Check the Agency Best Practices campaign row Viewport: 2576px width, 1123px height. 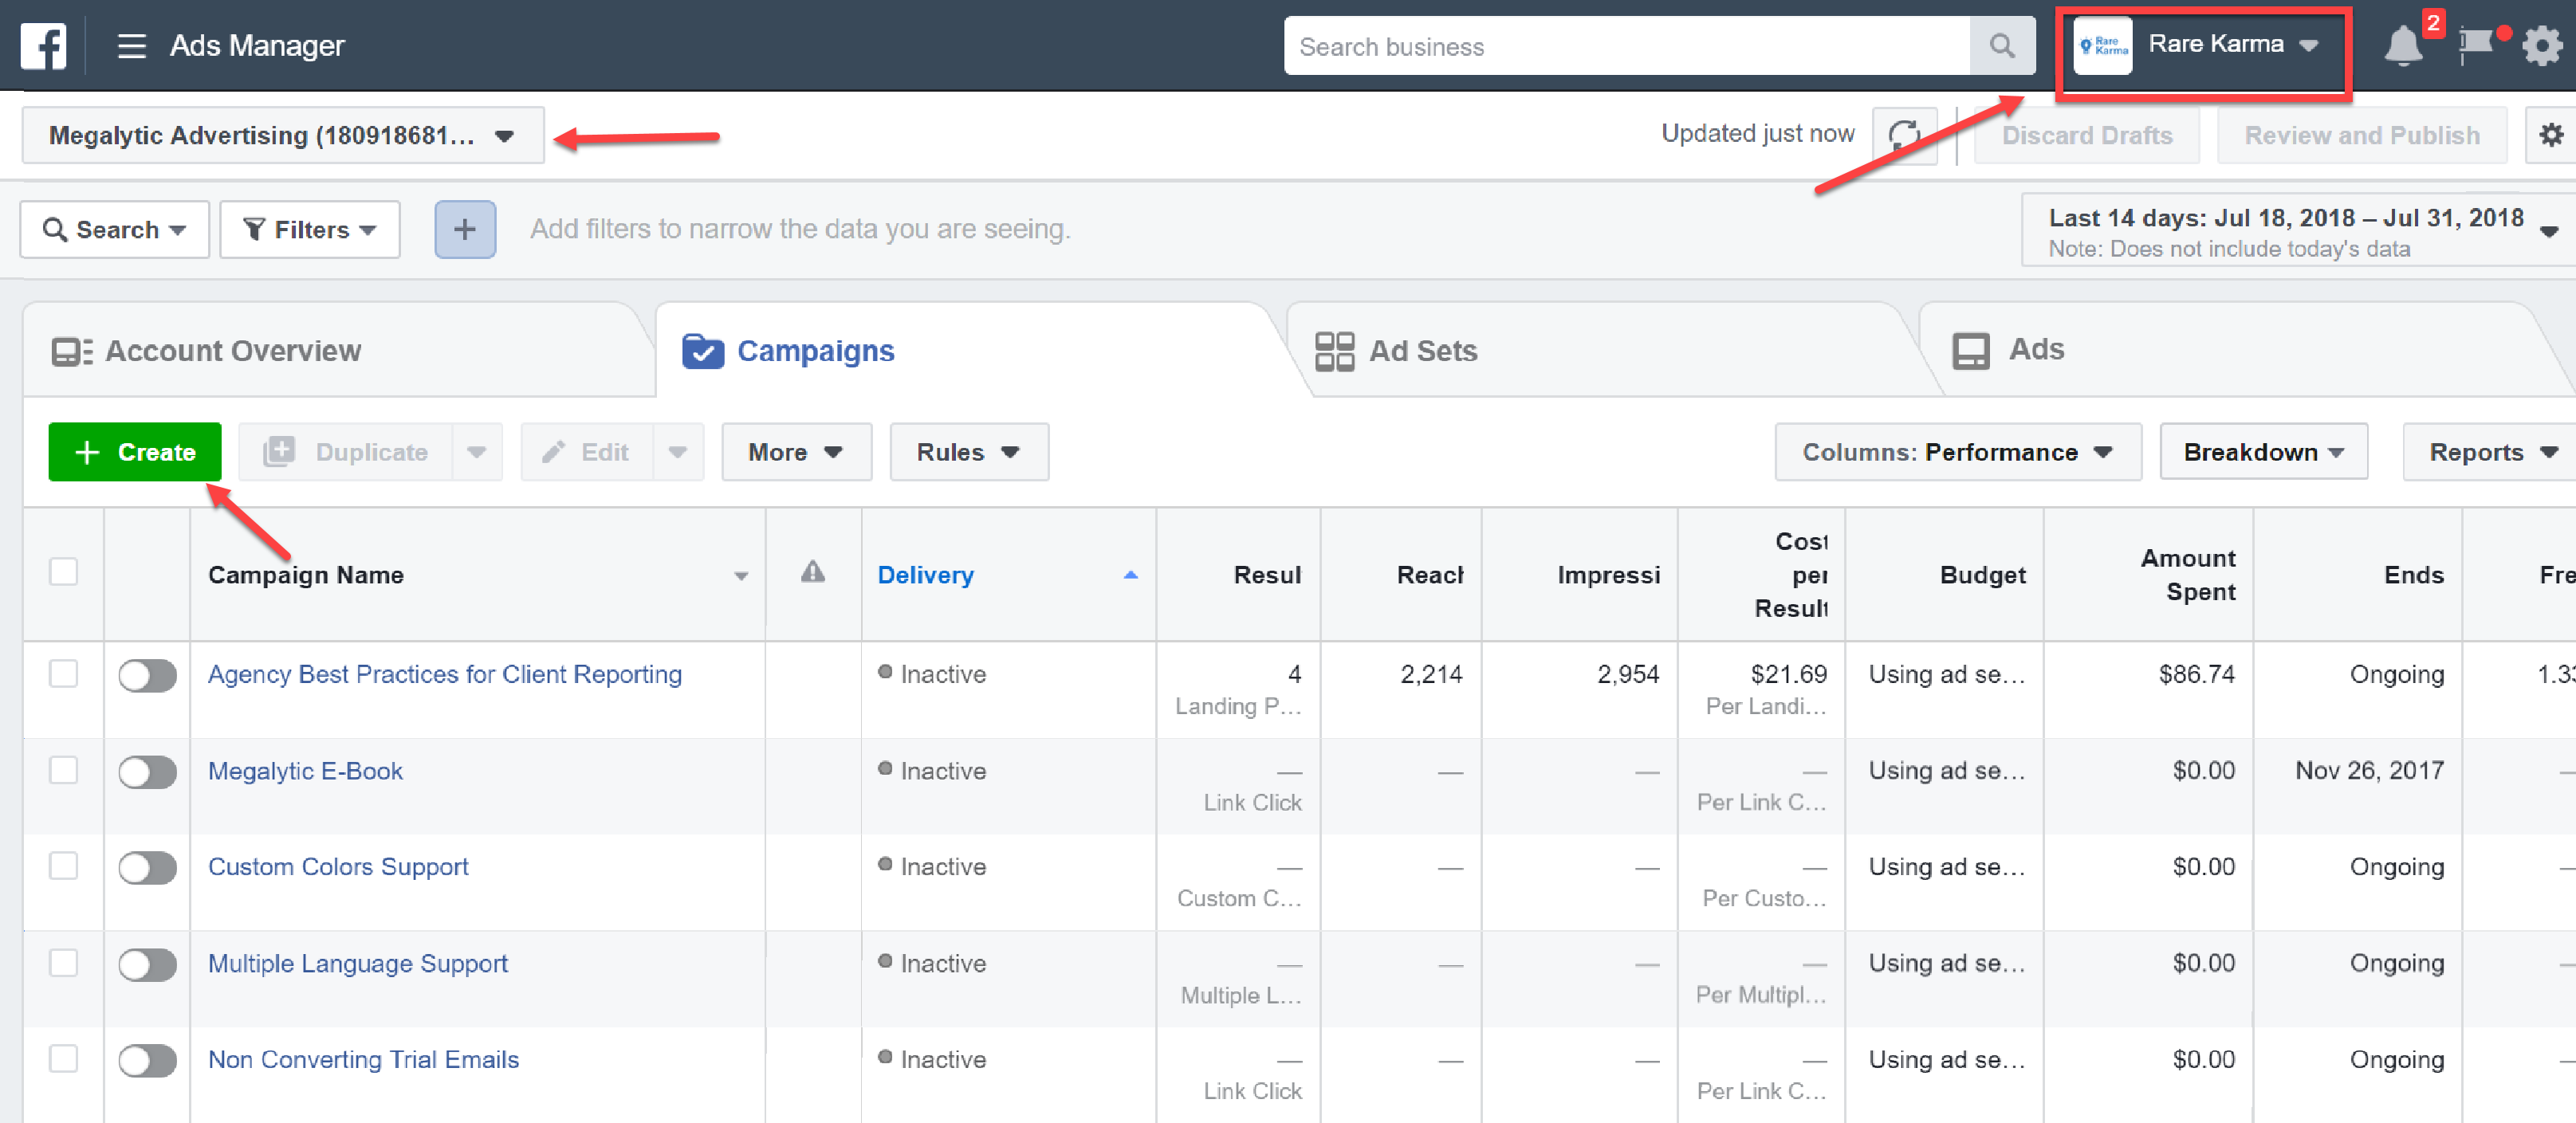(x=64, y=674)
